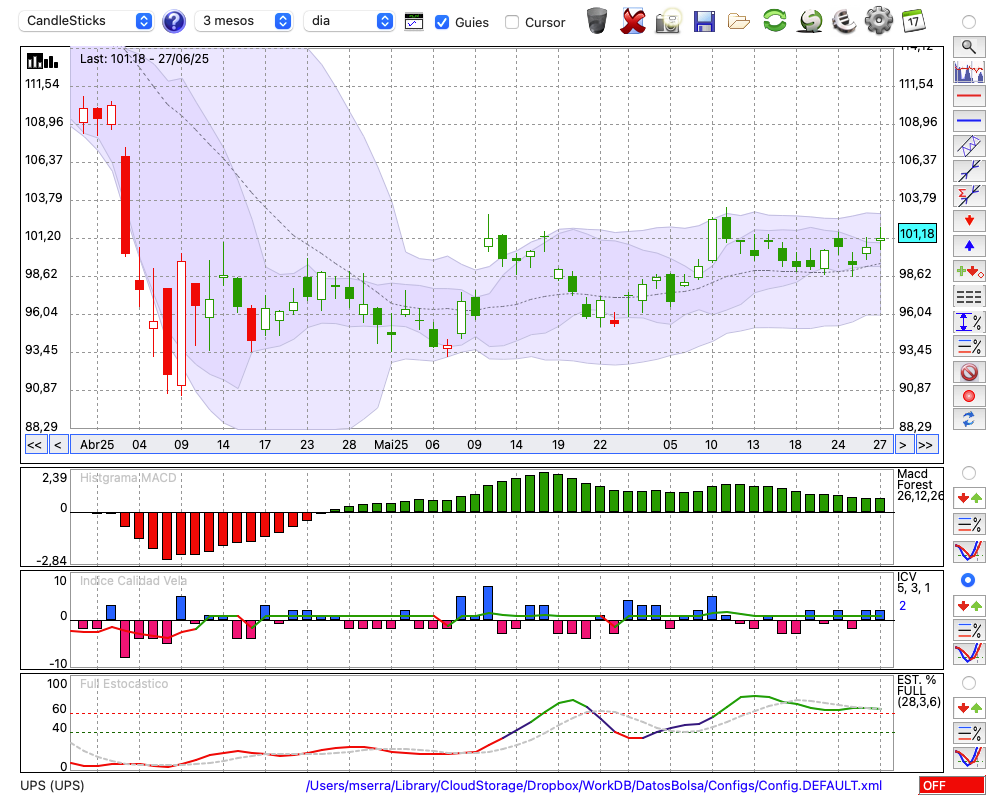The image size is (1000, 800).
Task: Click the 'Last: 101.18 - 27/06/25' label
Action: click(x=144, y=59)
